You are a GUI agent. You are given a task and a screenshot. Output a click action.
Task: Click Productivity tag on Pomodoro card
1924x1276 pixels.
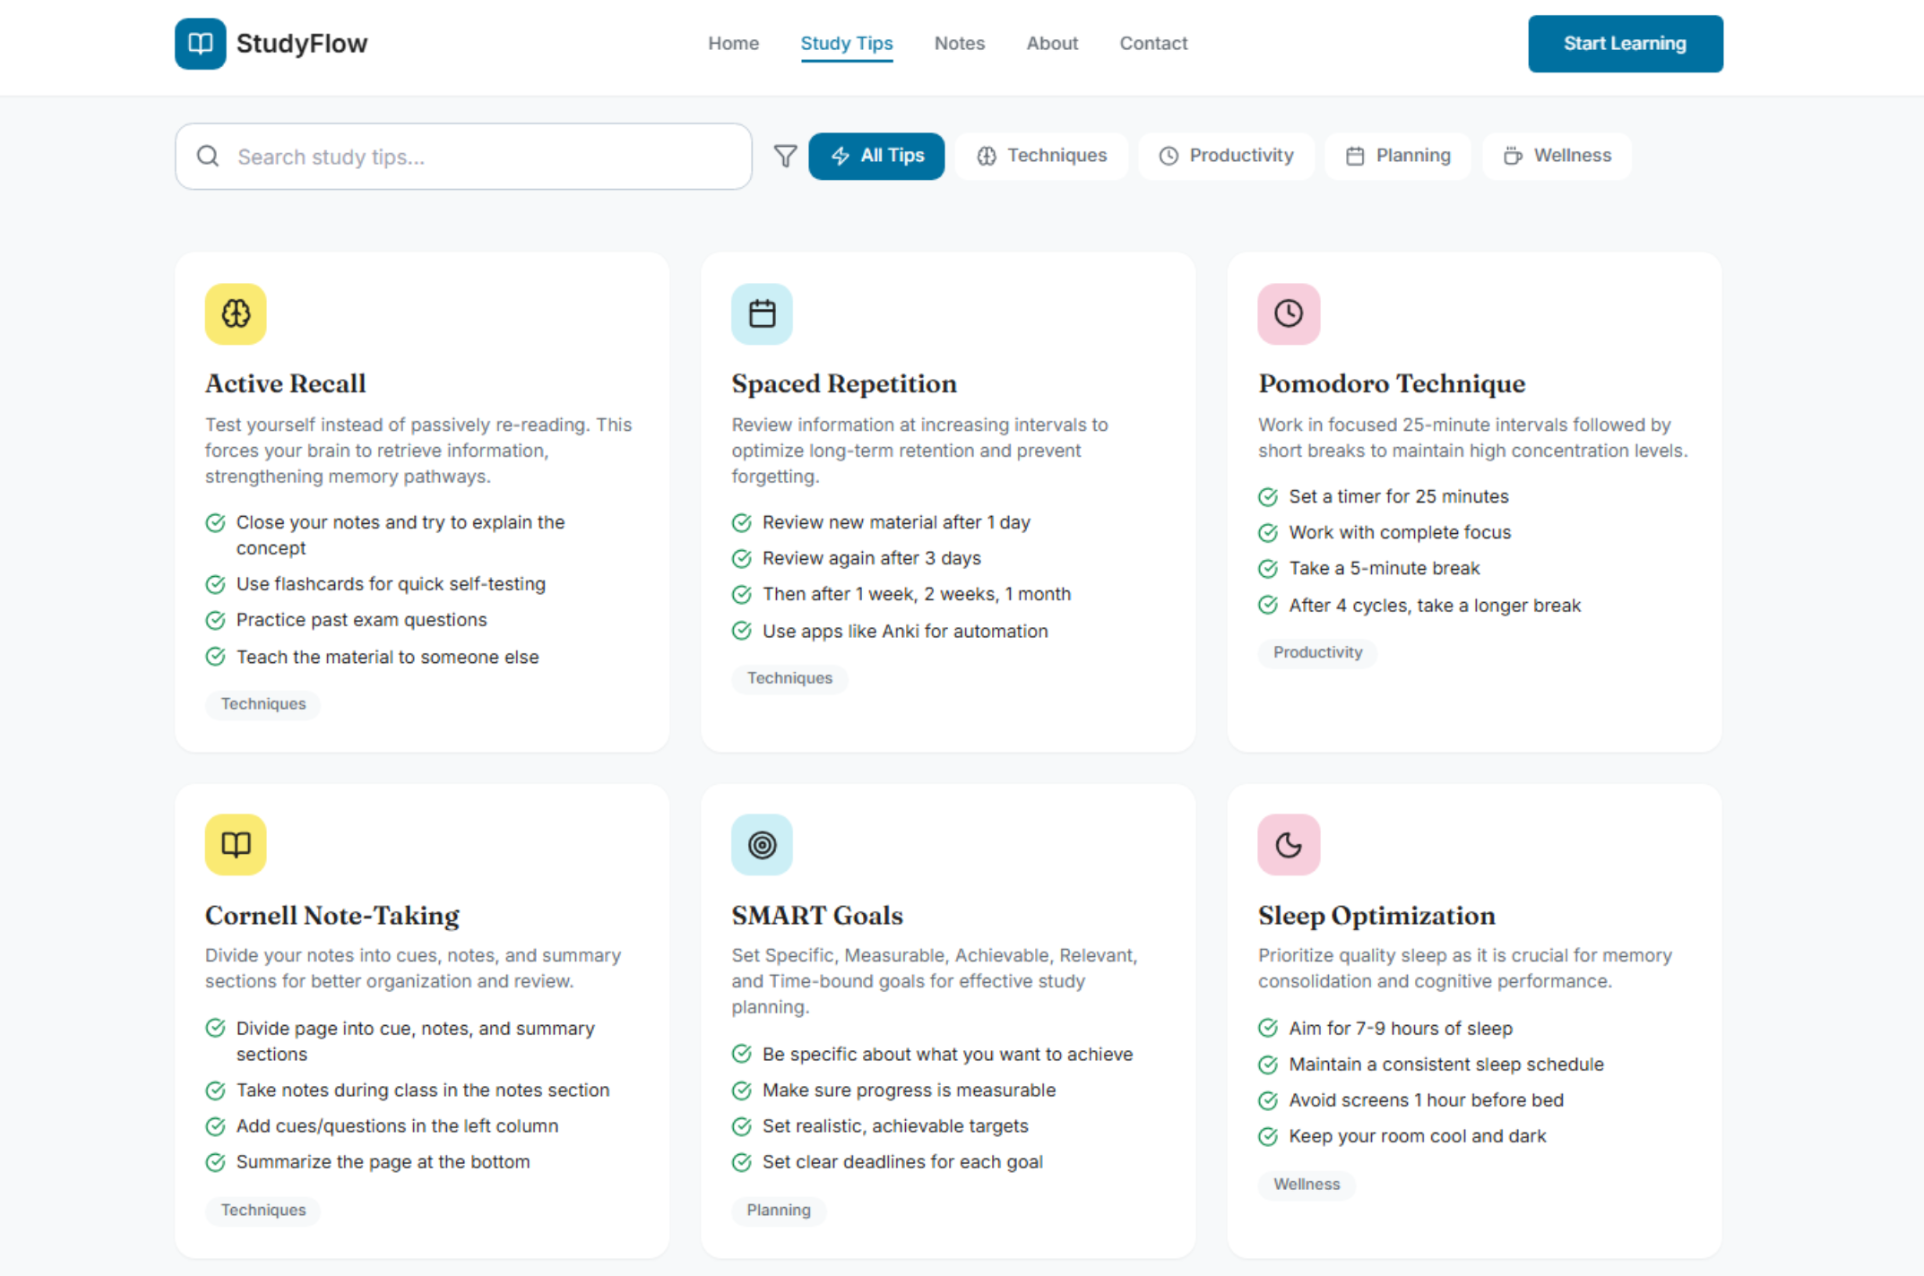pyautogui.click(x=1317, y=652)
